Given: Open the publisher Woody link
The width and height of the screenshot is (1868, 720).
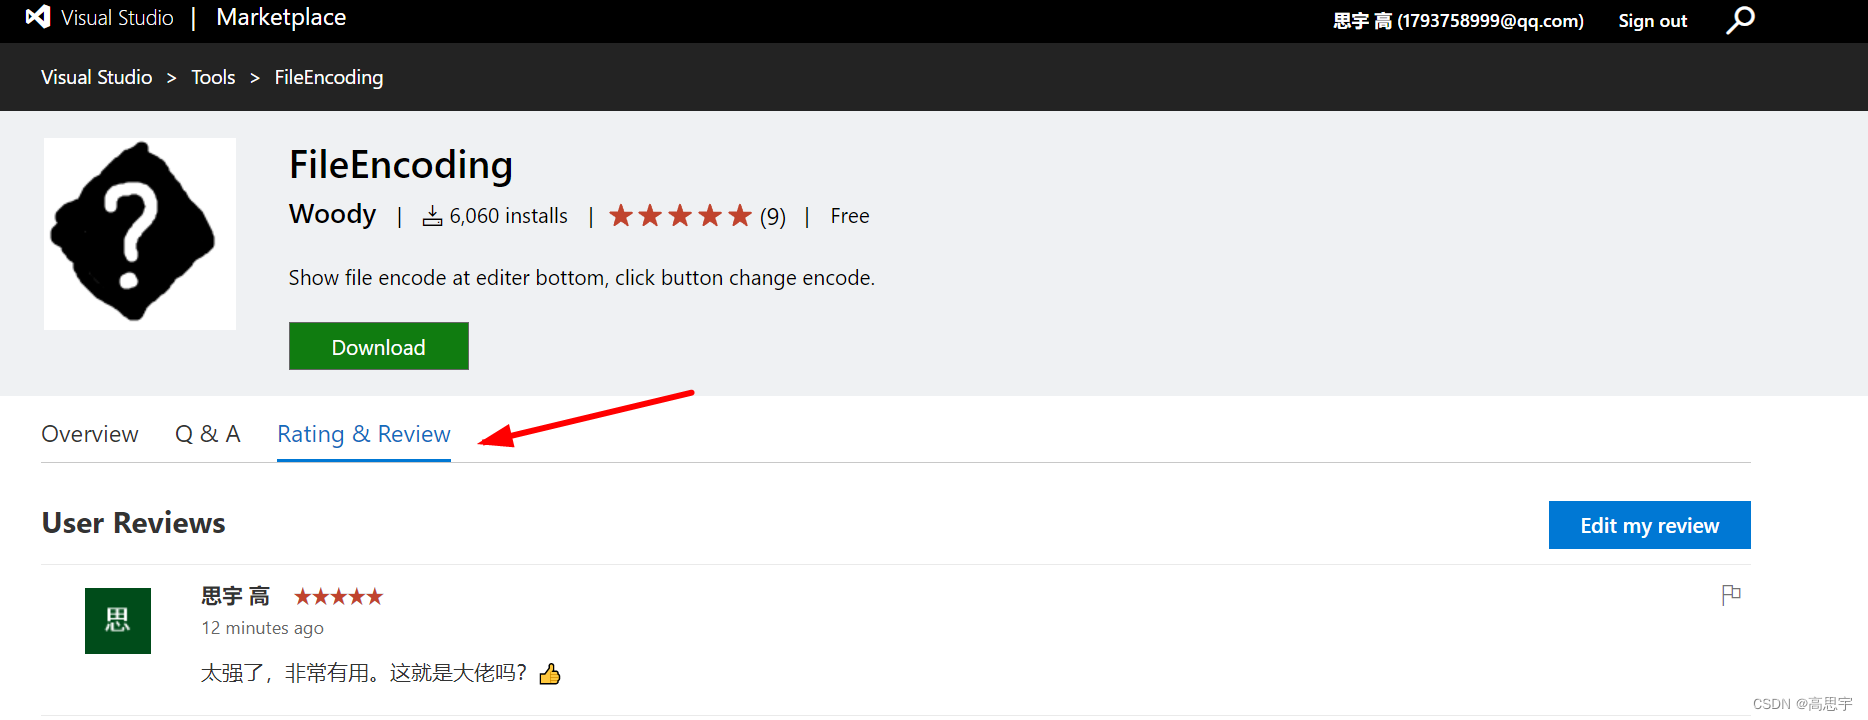Looking at the screenshot, I should [332, 214].
